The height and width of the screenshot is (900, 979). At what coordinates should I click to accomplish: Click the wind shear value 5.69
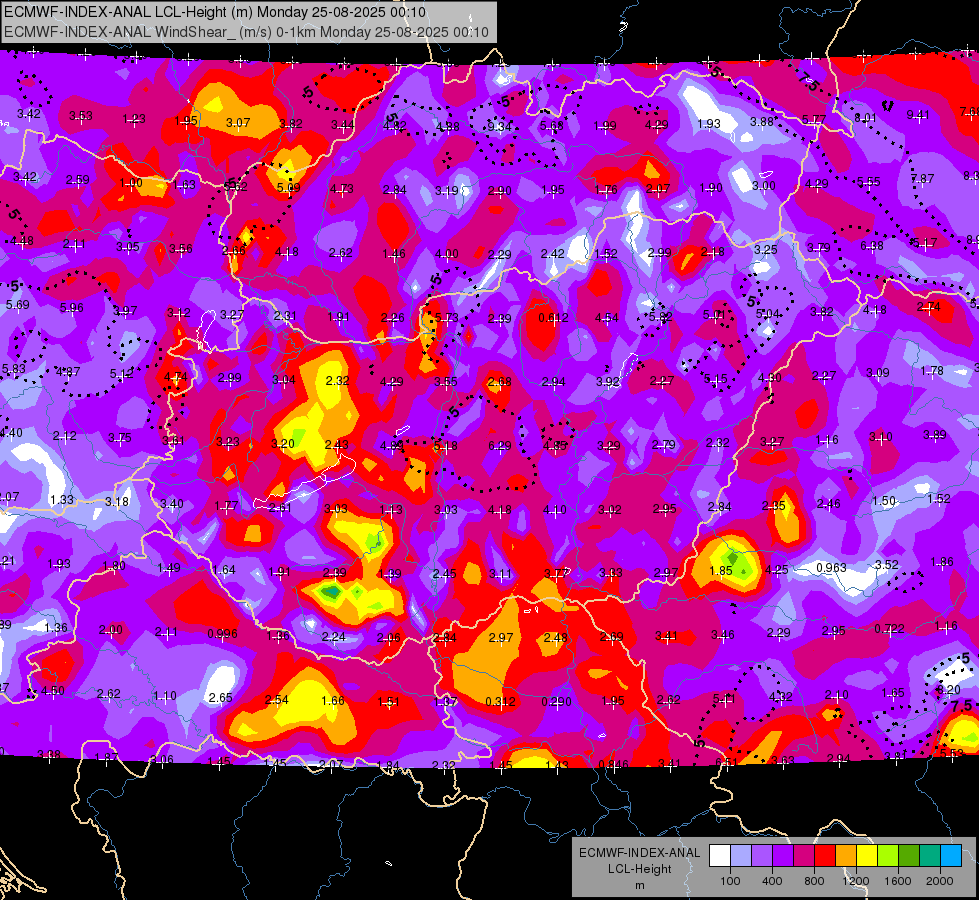pyautogui.click(x=17, y=305)
